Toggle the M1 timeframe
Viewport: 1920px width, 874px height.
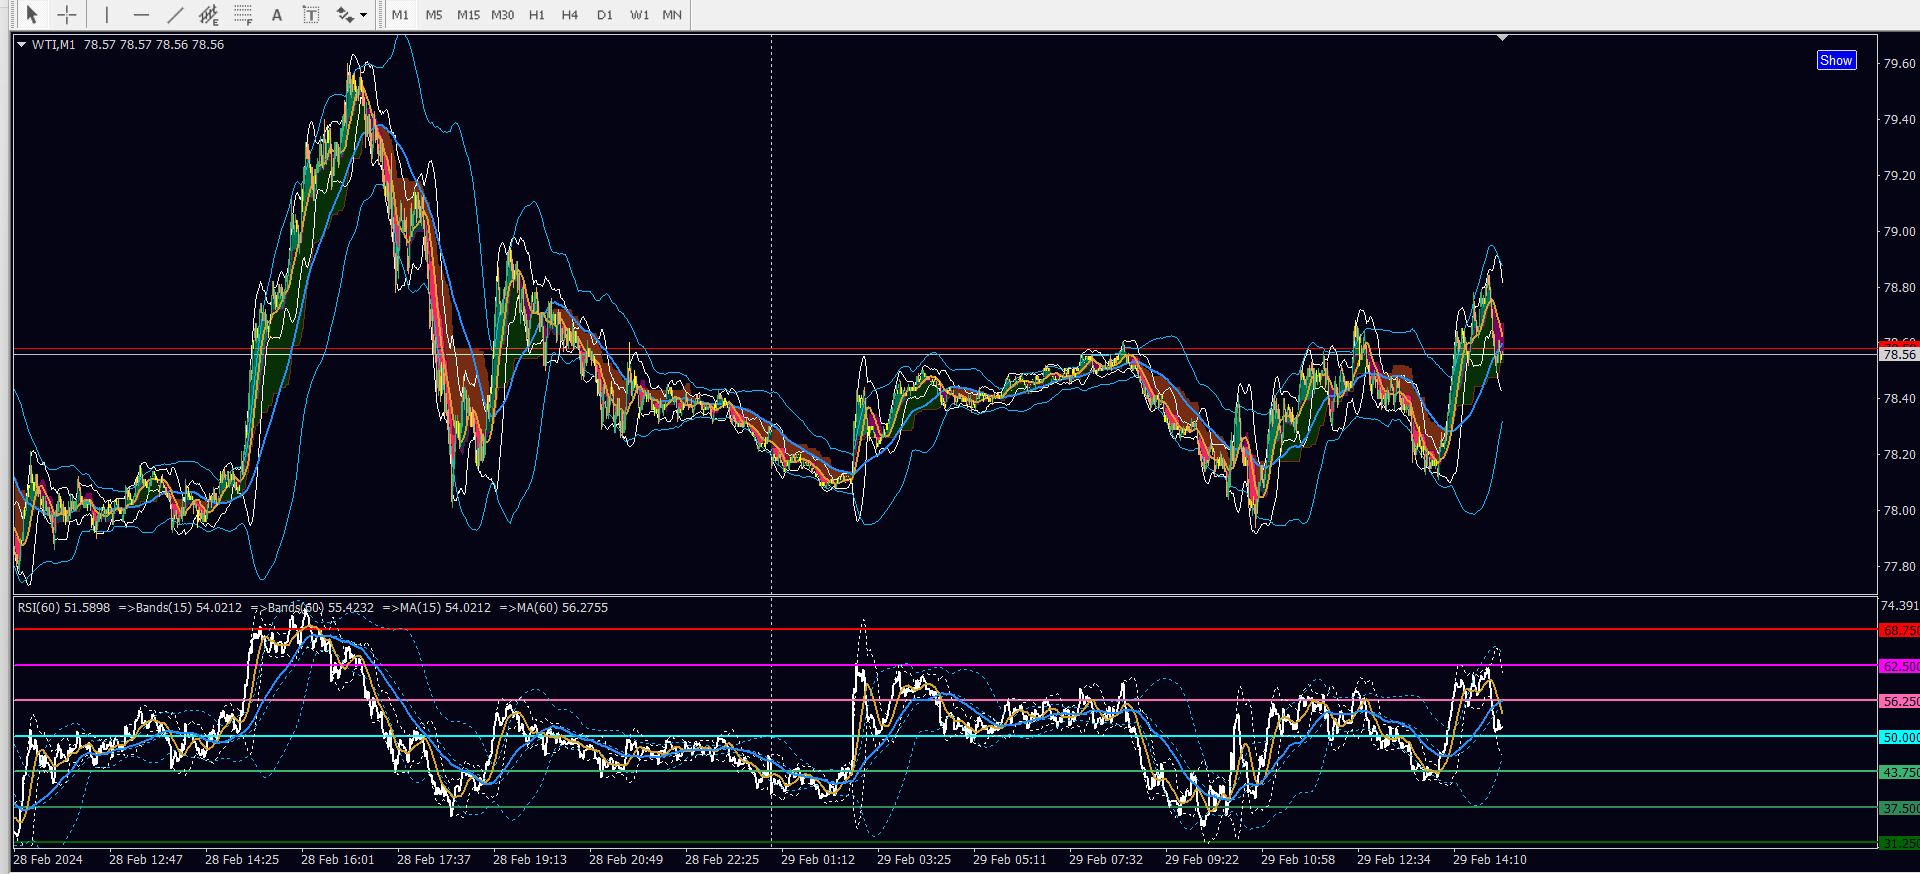(400, 15)
